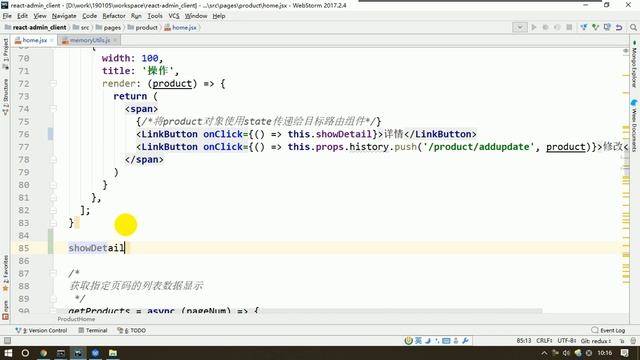The height and width of the screenshot is (360, 640).
Task: Open Chrome from the taskbar
Action: [x=43, y=353]
